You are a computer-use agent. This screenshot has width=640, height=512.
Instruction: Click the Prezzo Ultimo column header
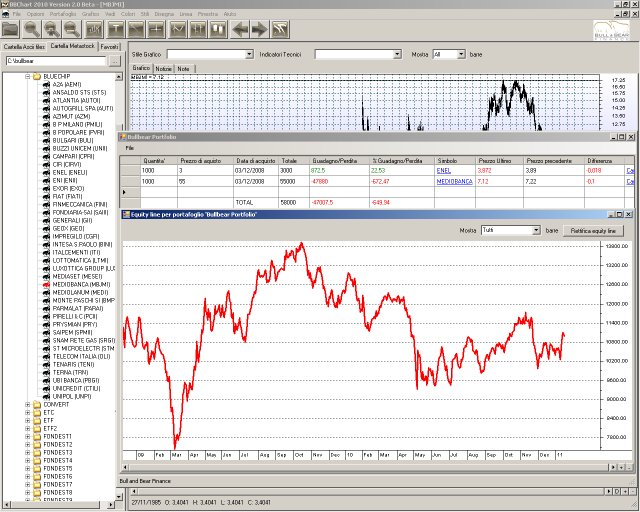(x=500, y=161)
